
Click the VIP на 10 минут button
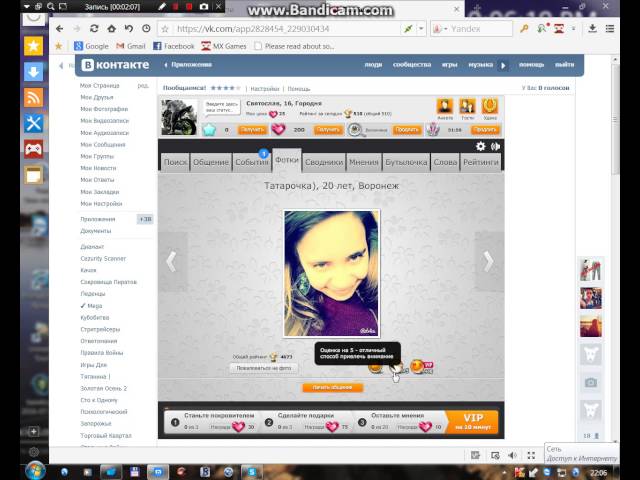tap(472, 421)
